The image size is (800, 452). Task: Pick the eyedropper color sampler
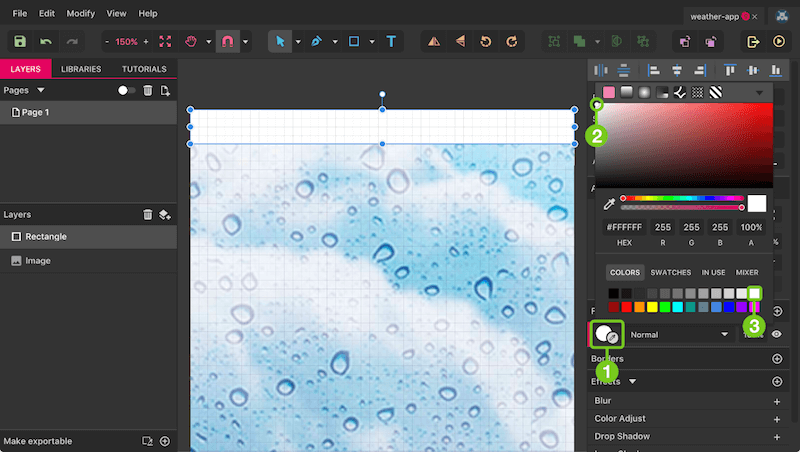609,204
